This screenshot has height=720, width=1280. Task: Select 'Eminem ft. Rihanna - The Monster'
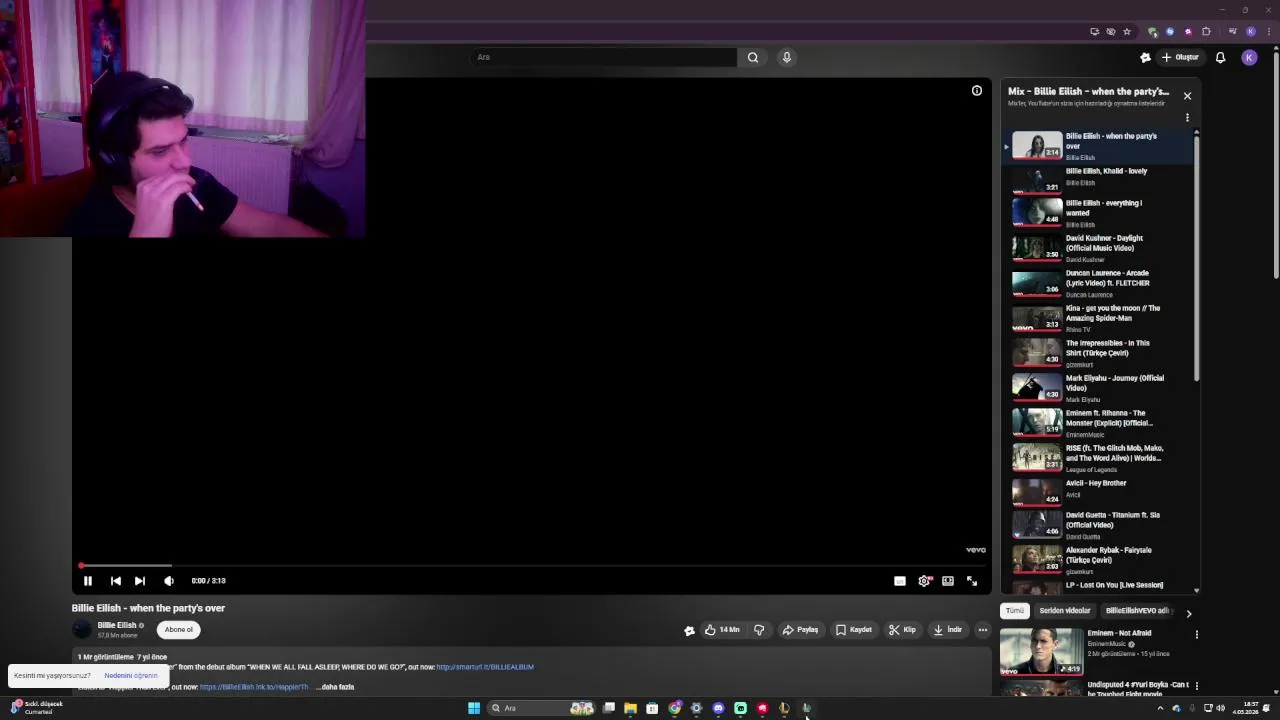pos(1098,422)
